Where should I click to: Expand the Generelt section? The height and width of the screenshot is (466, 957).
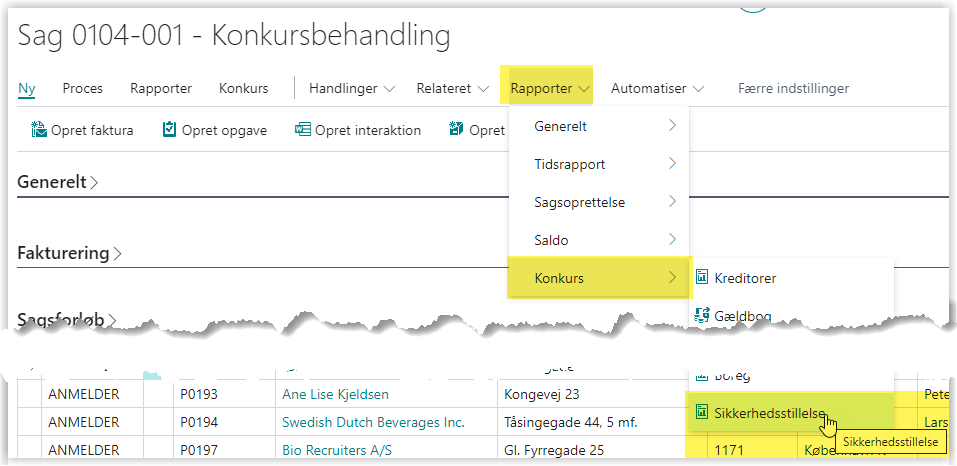click(x=58, y=182)
